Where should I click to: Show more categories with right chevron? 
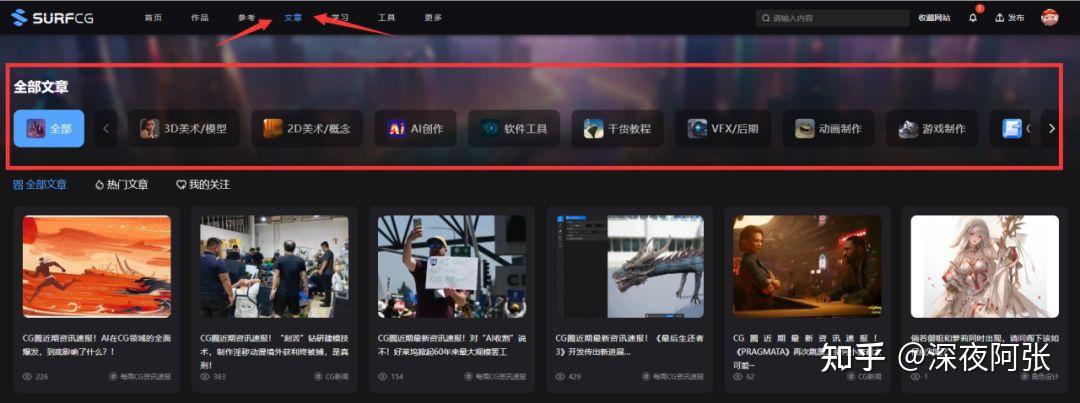1052,128
